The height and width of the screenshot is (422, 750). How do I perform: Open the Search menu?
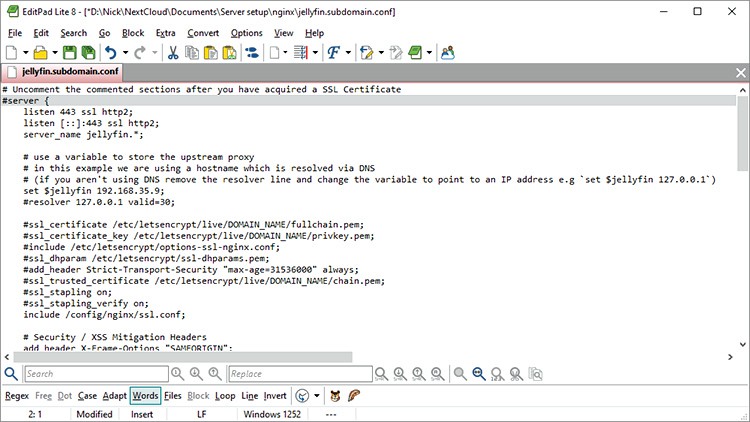[x=74, y=33]
